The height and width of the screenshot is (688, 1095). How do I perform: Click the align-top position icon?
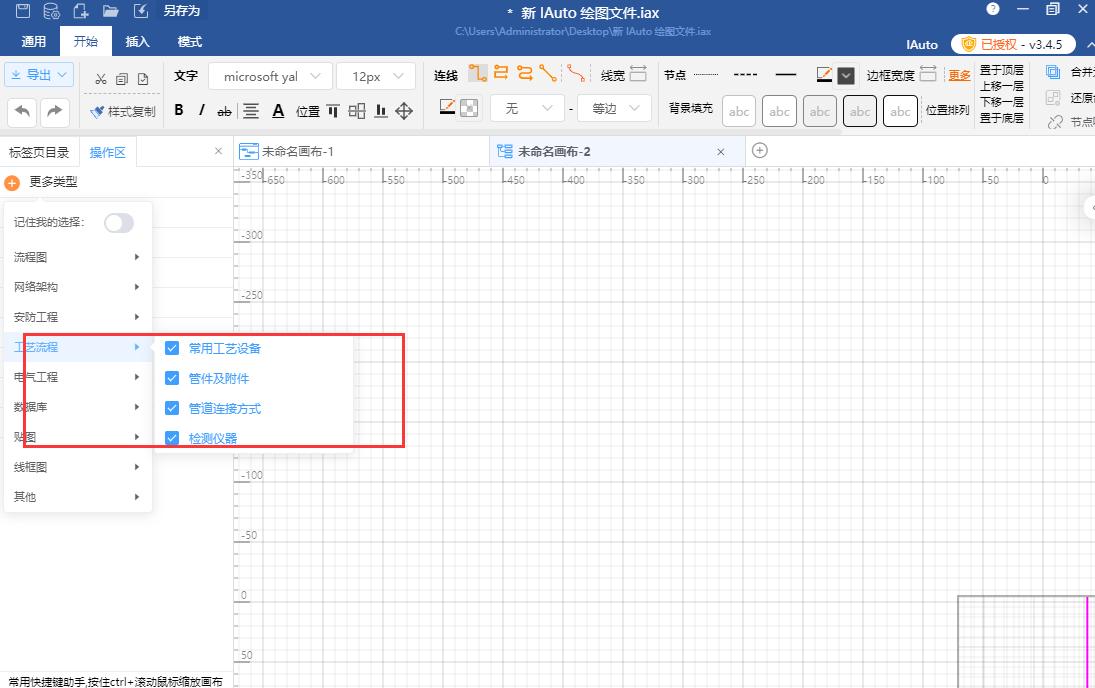coord(333,111)
